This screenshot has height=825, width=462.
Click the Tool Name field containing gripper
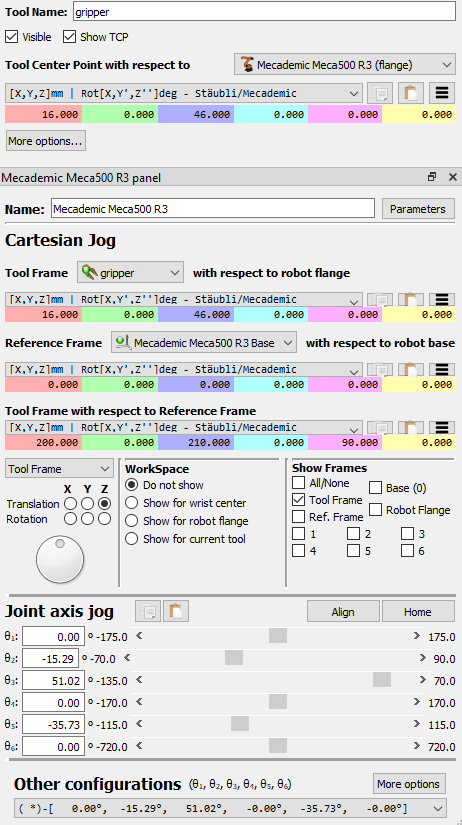(263, 11)
